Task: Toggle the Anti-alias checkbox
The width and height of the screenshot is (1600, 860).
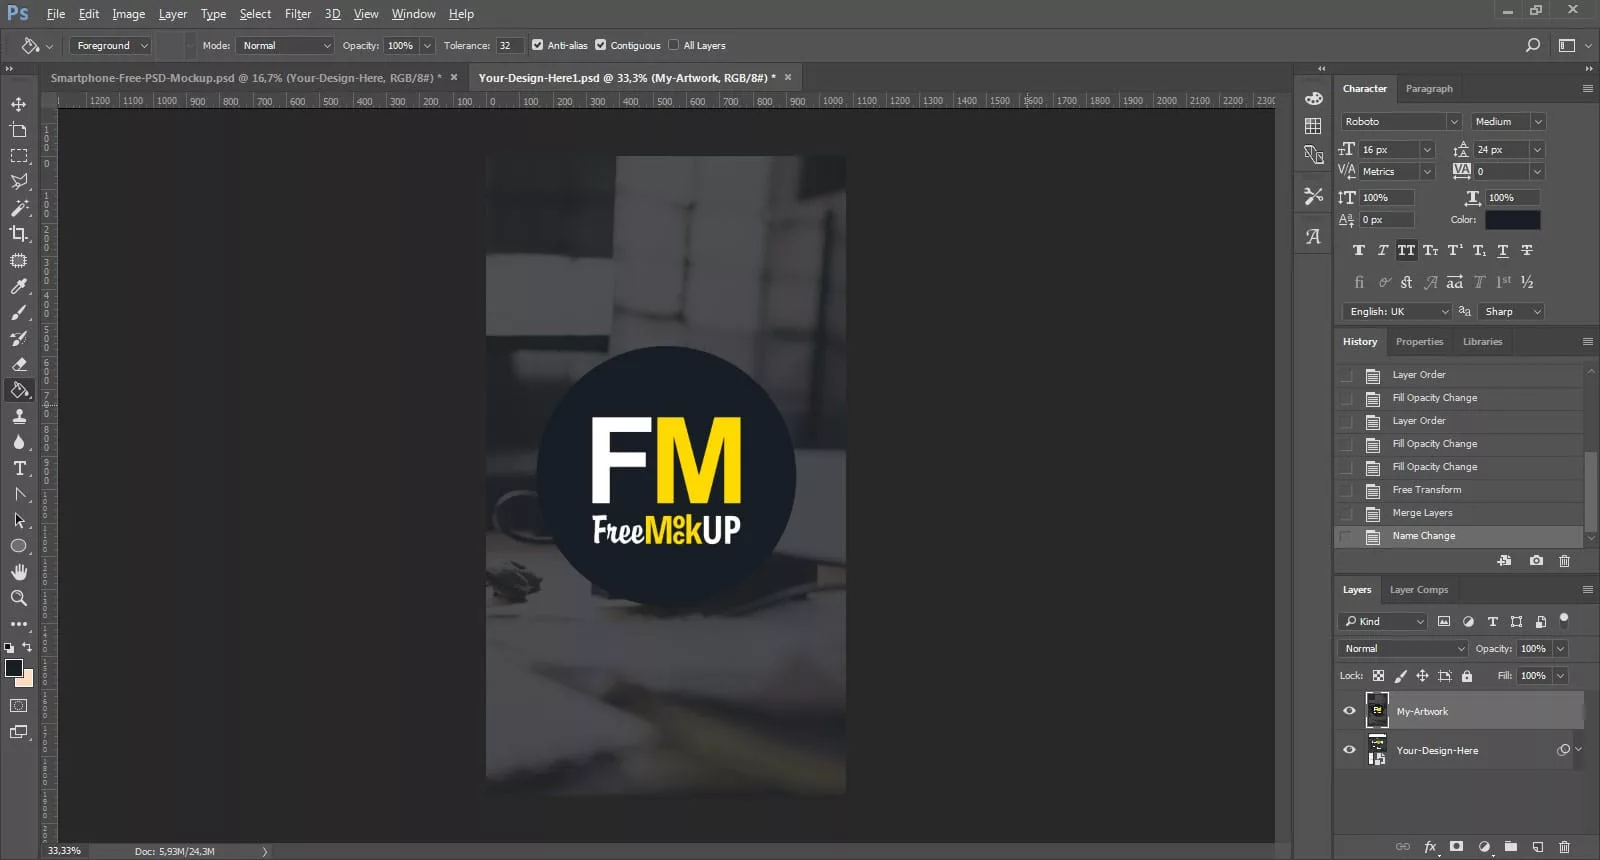Action: [538, 45]
